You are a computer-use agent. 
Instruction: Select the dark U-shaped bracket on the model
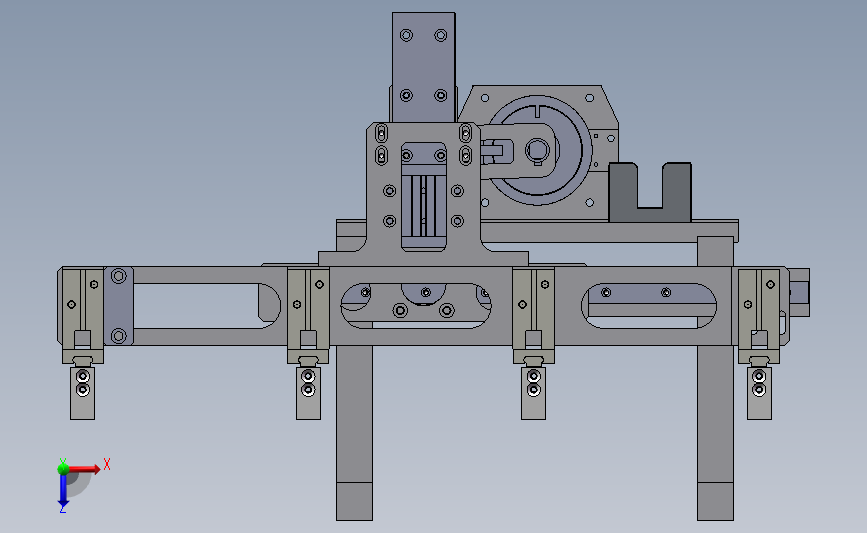650,192
